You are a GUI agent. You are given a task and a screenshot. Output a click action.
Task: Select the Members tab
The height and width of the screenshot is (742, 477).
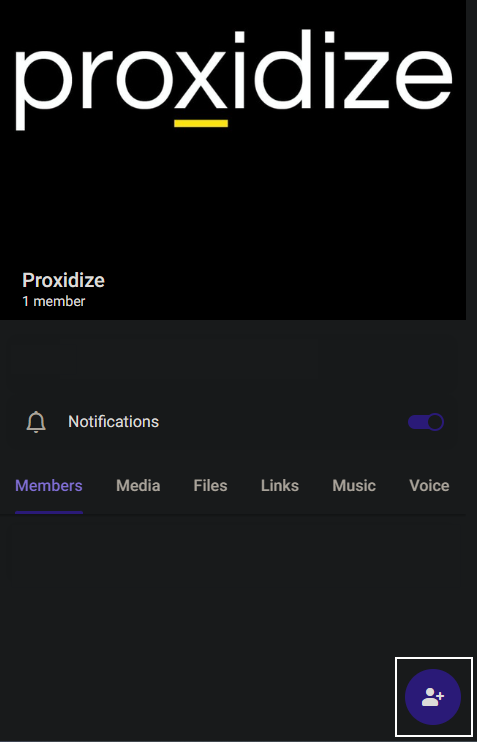click(x=49, y=486)
